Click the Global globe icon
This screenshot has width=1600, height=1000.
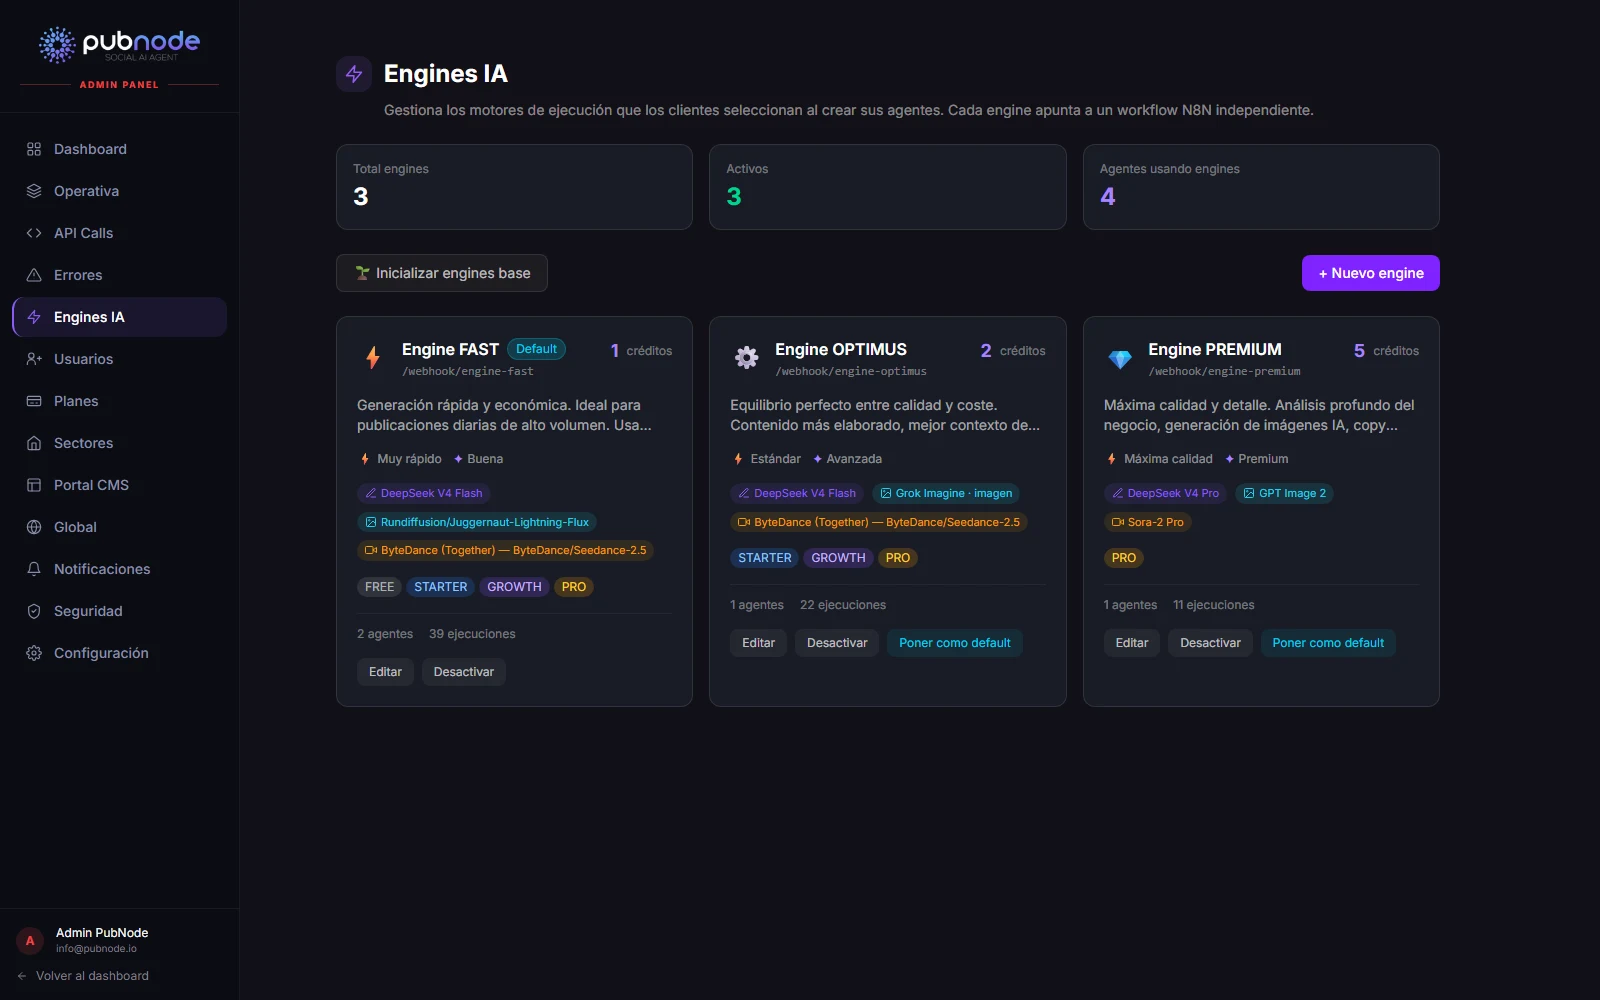click(34, 527)
